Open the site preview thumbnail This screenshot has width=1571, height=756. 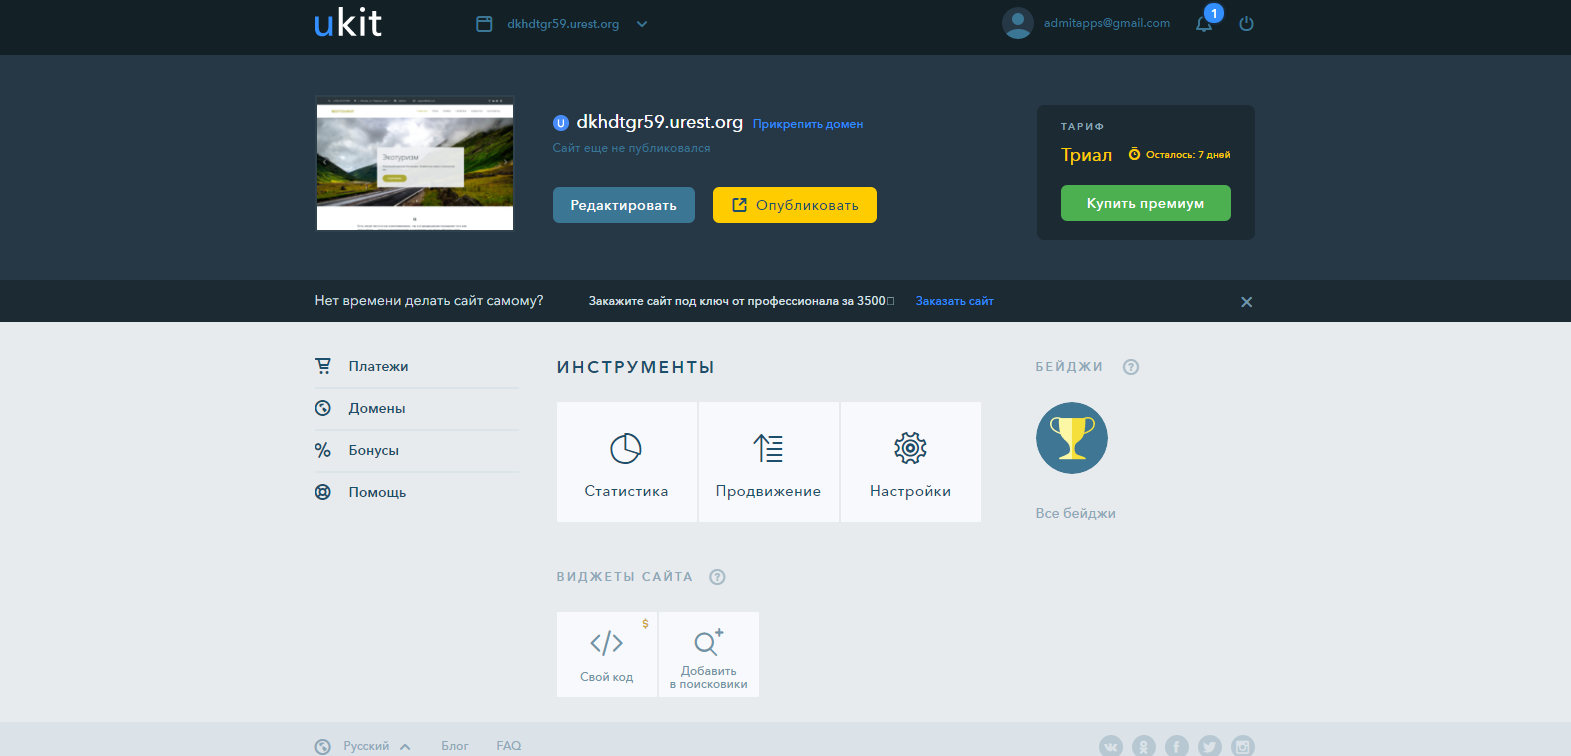(415, 163)
